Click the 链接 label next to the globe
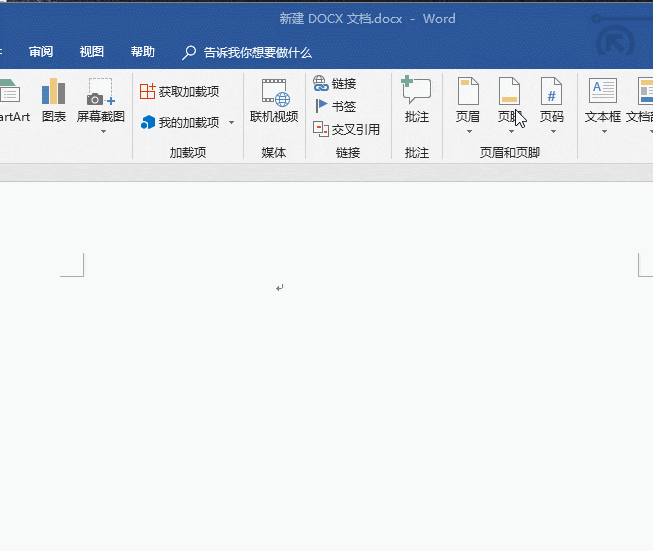Image resolution: width=653 pixels, height=551 pixels. [344, 84]
